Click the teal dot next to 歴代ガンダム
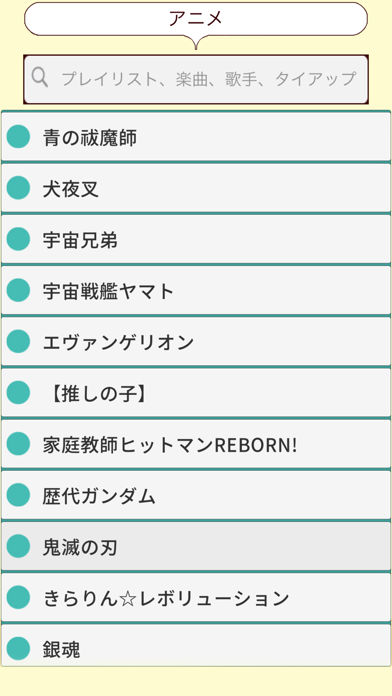The width and height of the screenshot is (392, 696). click(x=18, y=494)
